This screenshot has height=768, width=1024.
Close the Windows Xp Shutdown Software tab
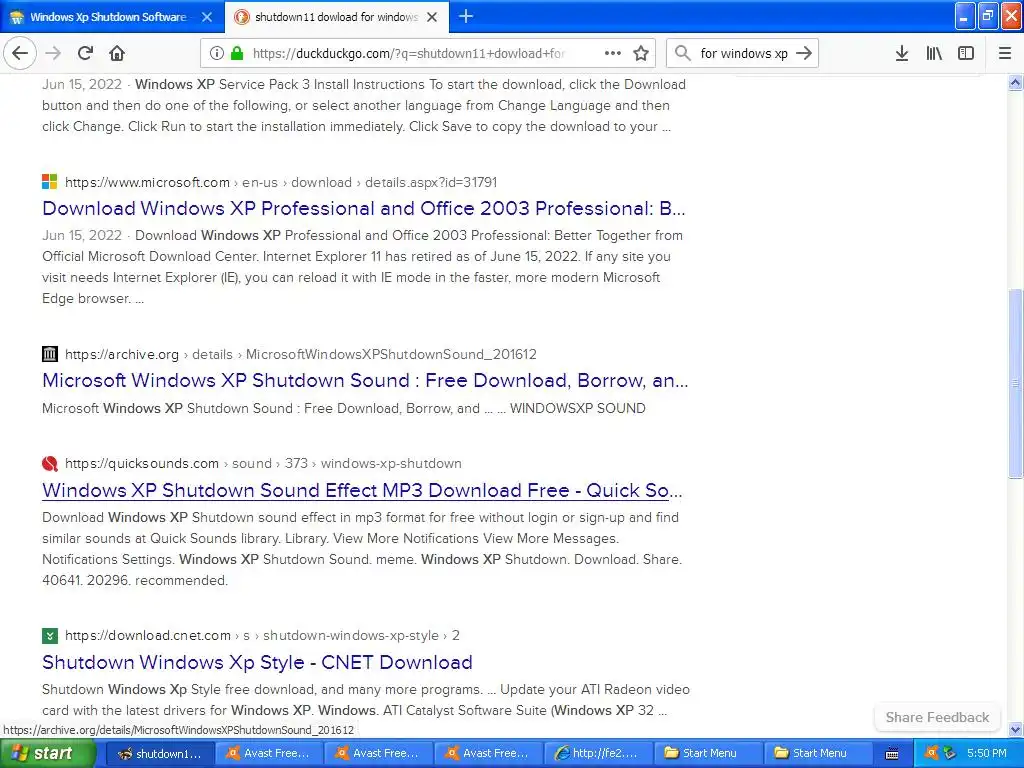click(x=206, y=17)
